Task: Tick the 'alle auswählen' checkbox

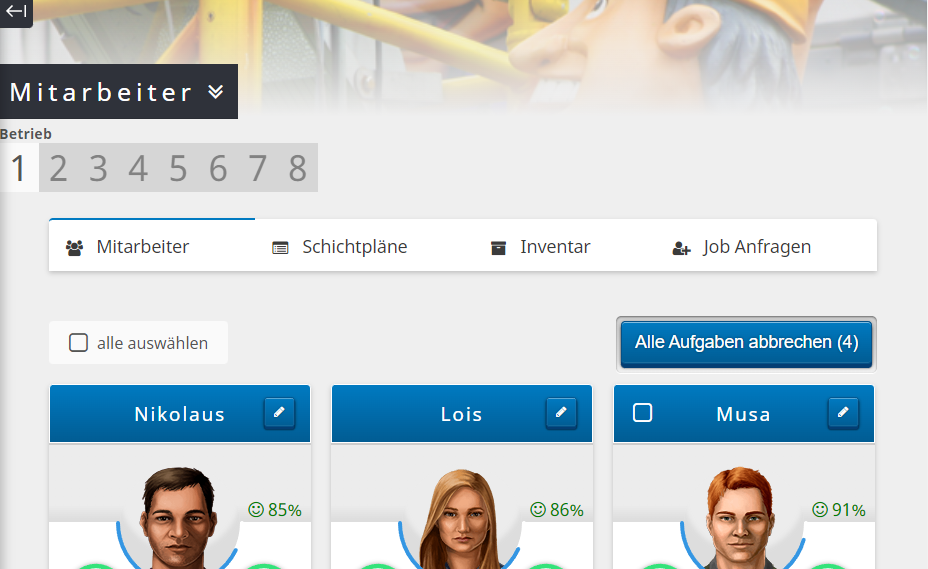Action: [78, 342]
